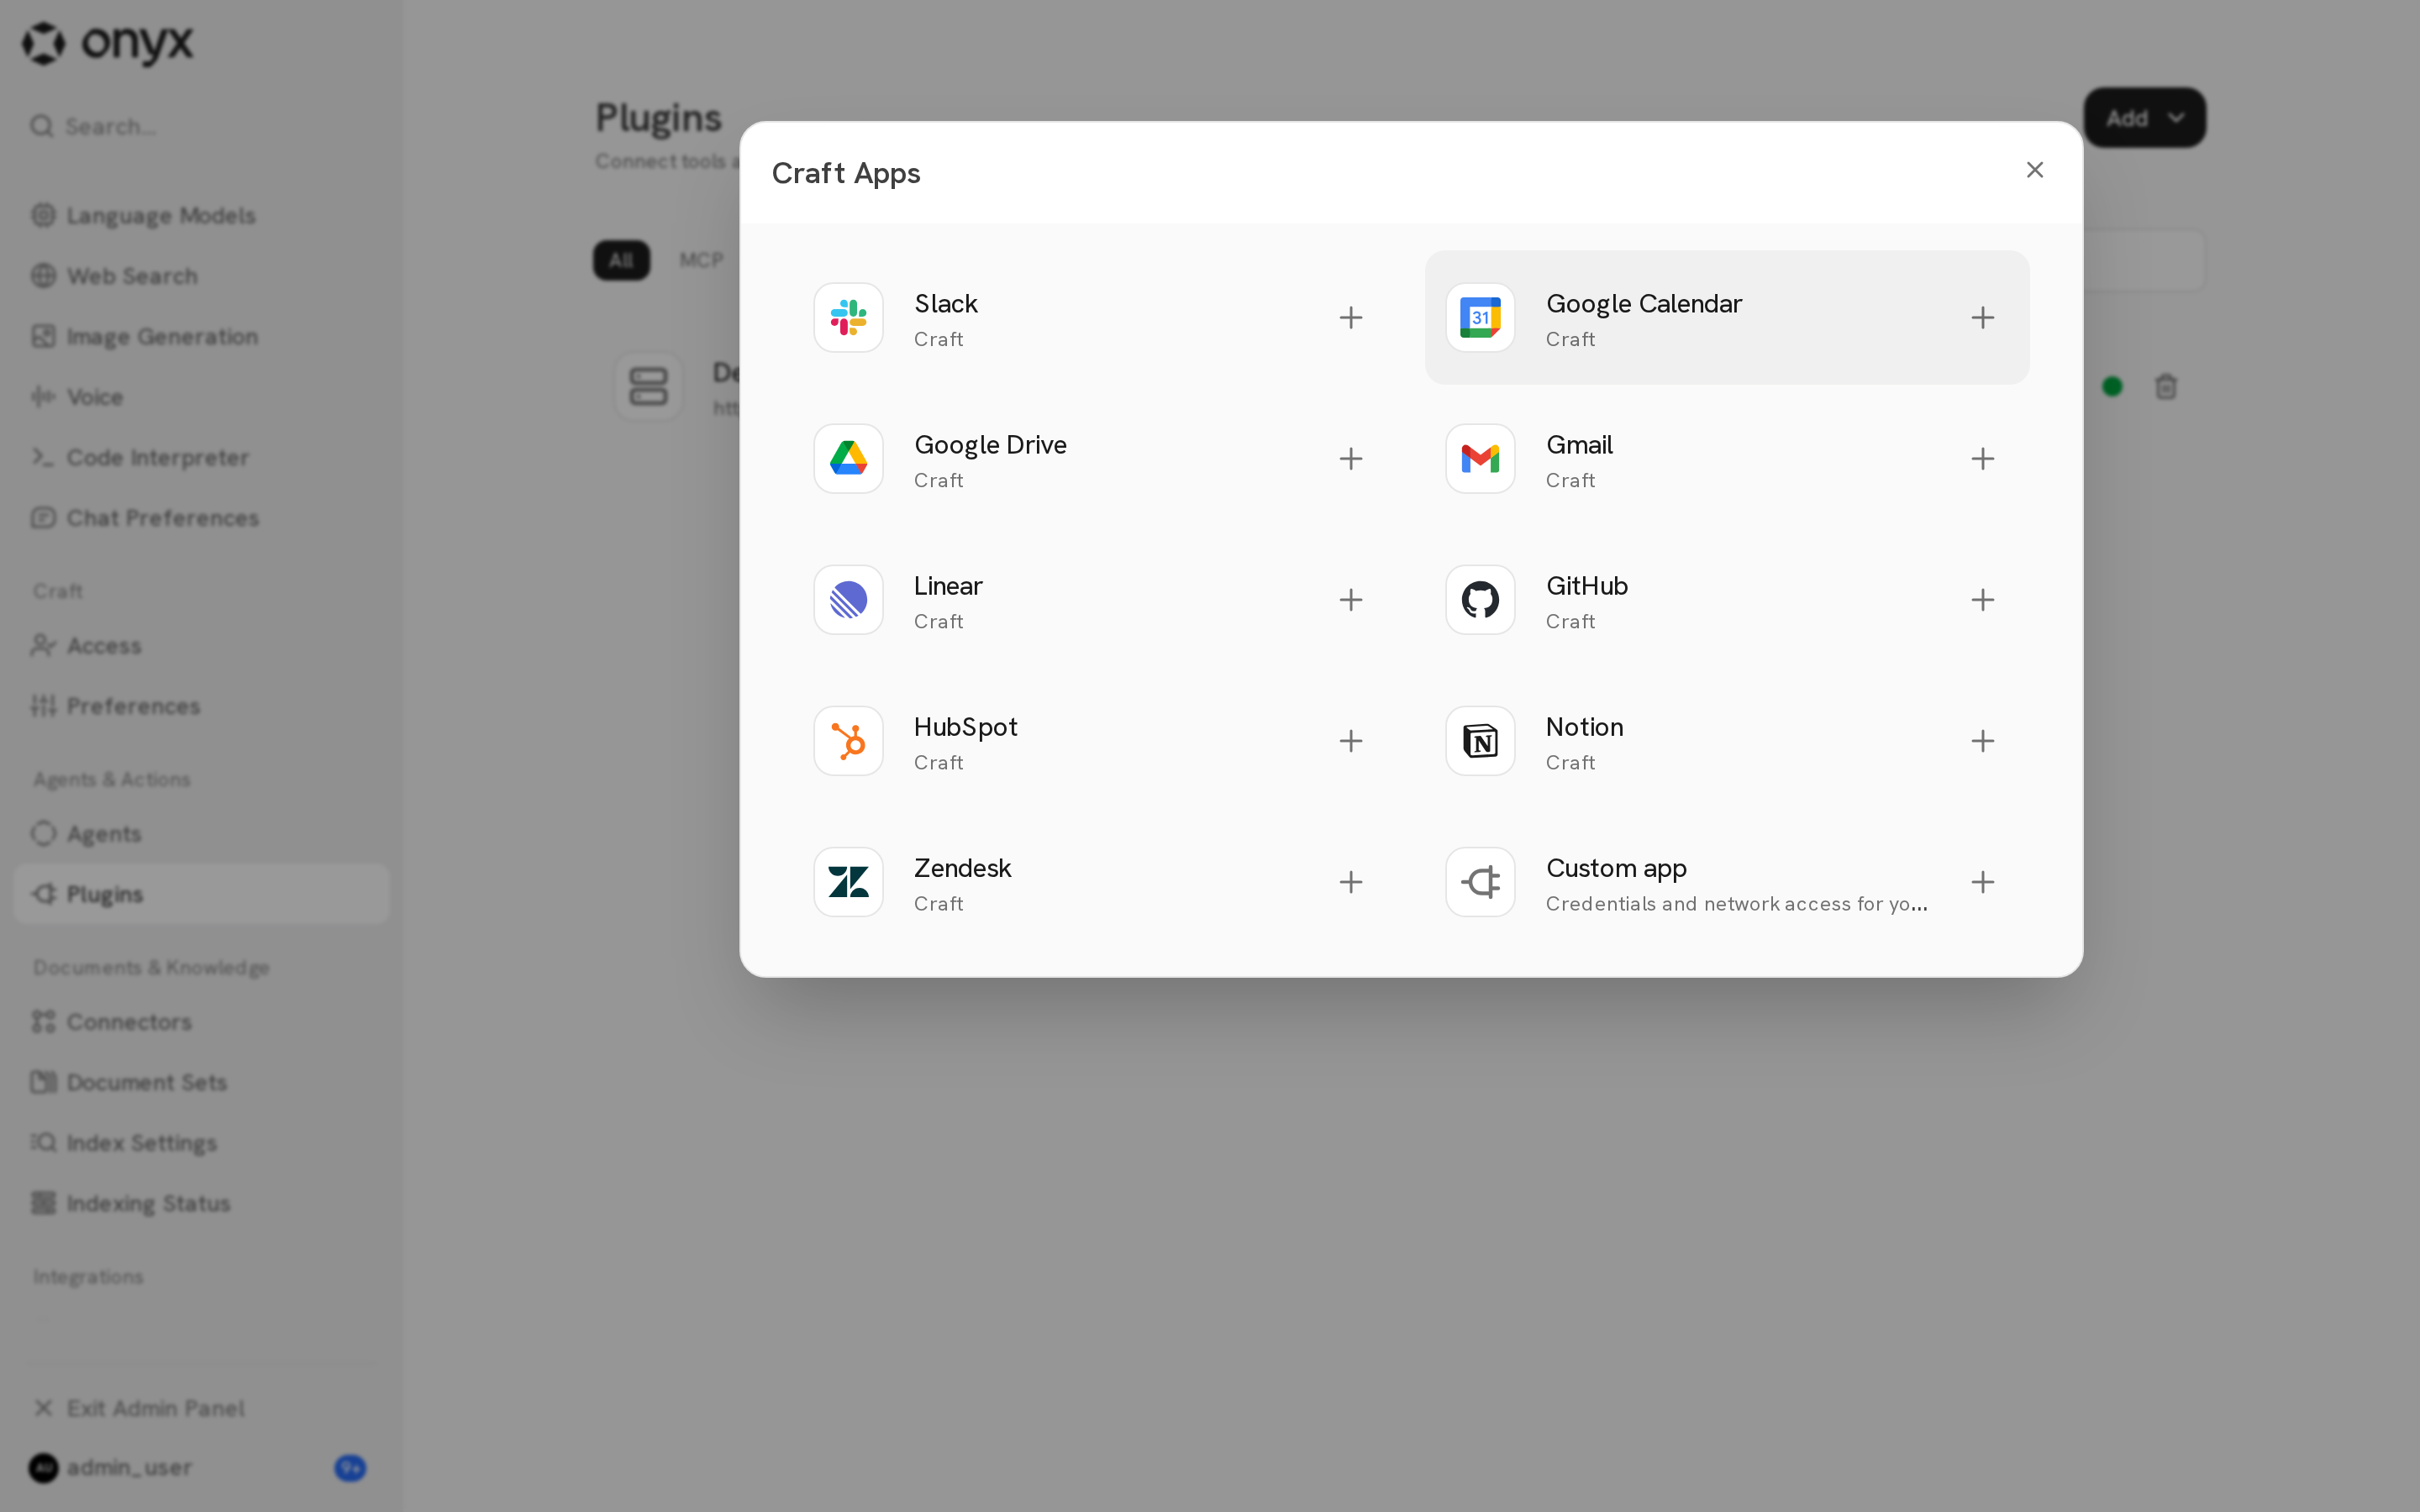Open Agents page in sidebar
This screenshot has width=2420, height=1512.
[200, 833]
